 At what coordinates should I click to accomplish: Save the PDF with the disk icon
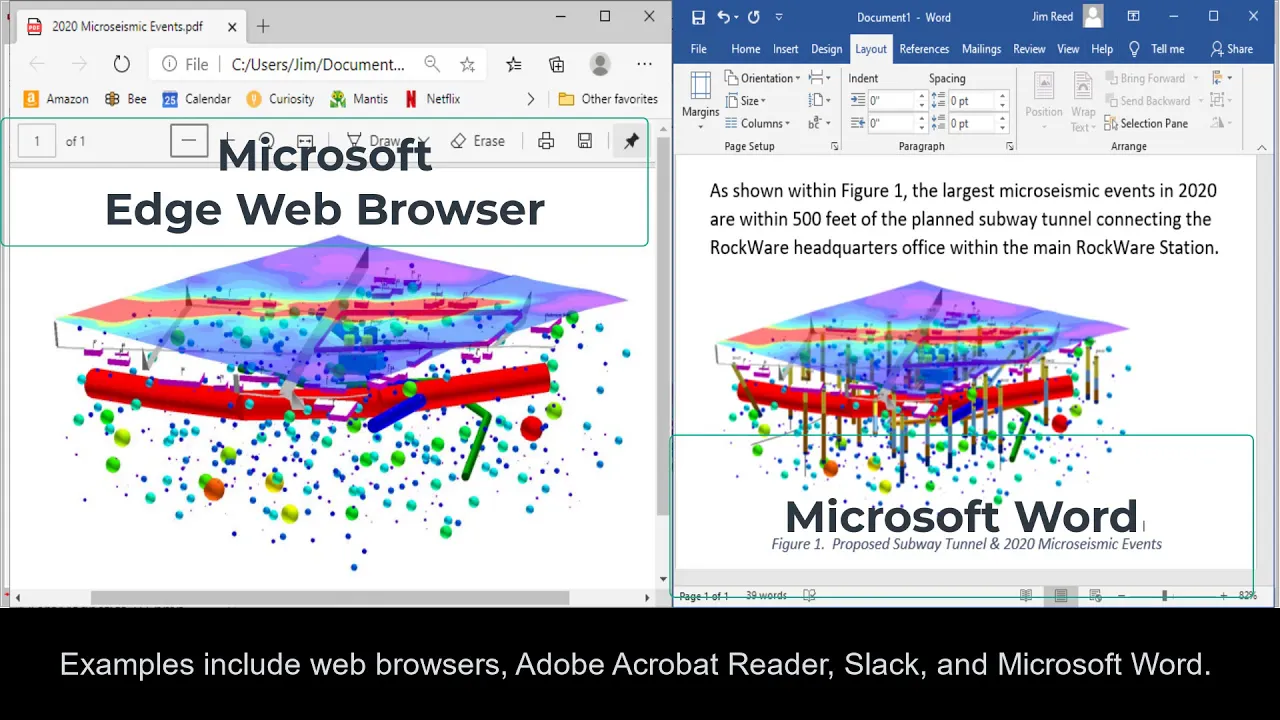(x=585, y=141)
